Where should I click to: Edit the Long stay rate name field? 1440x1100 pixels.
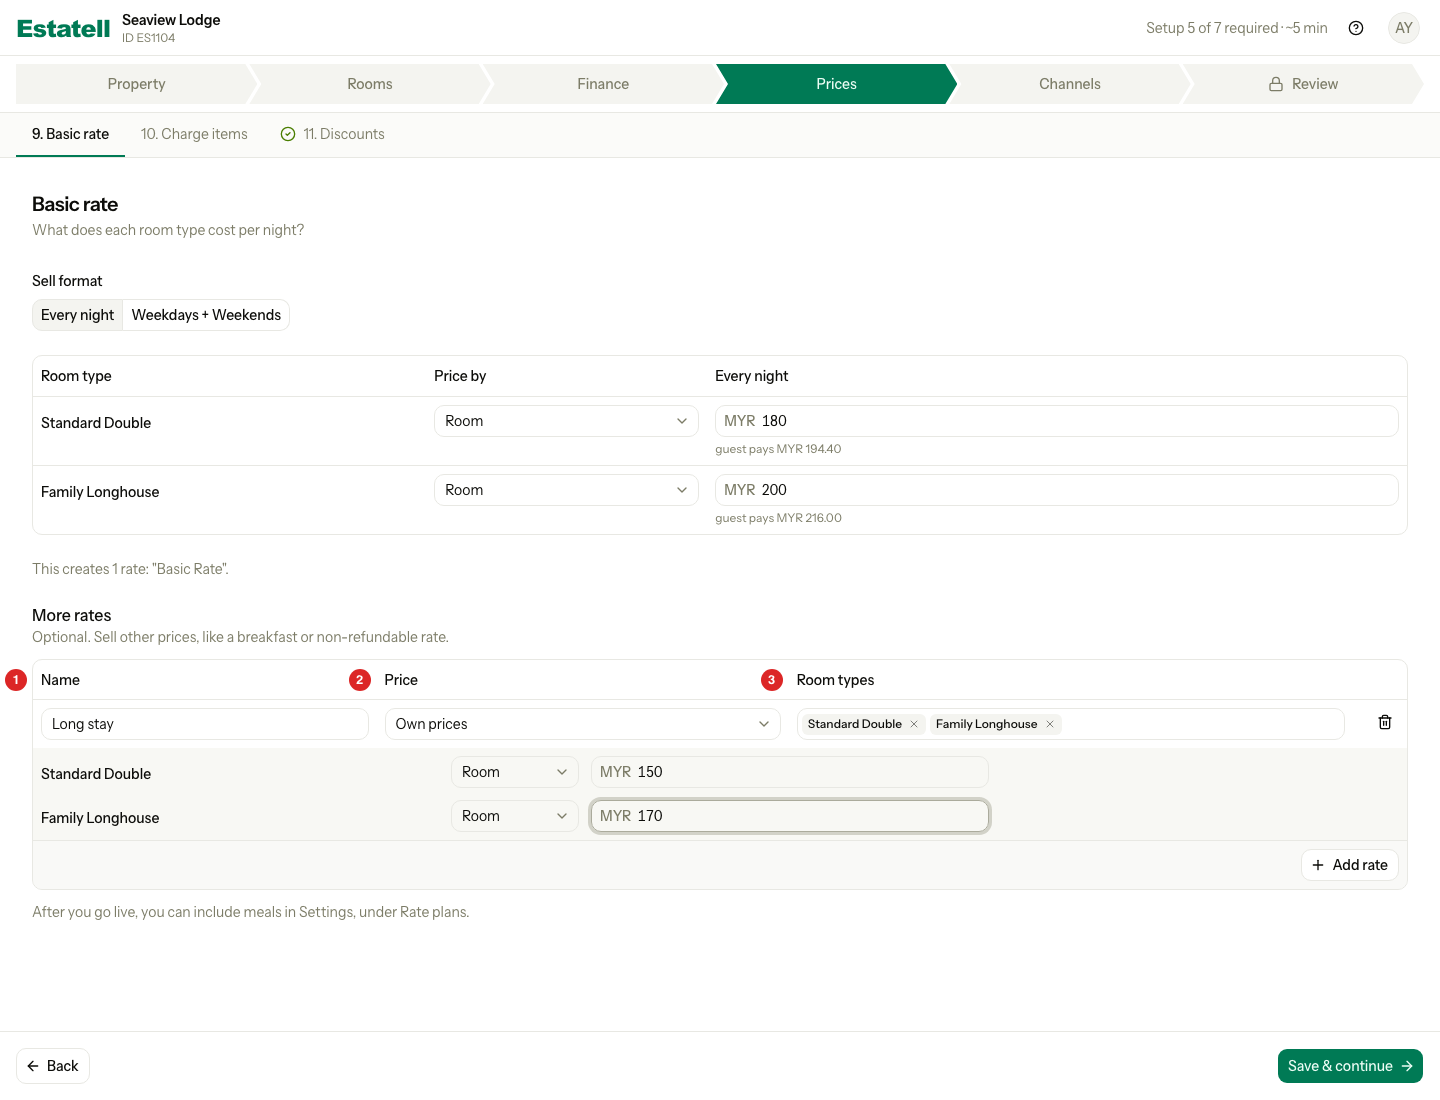coord(205,724)
